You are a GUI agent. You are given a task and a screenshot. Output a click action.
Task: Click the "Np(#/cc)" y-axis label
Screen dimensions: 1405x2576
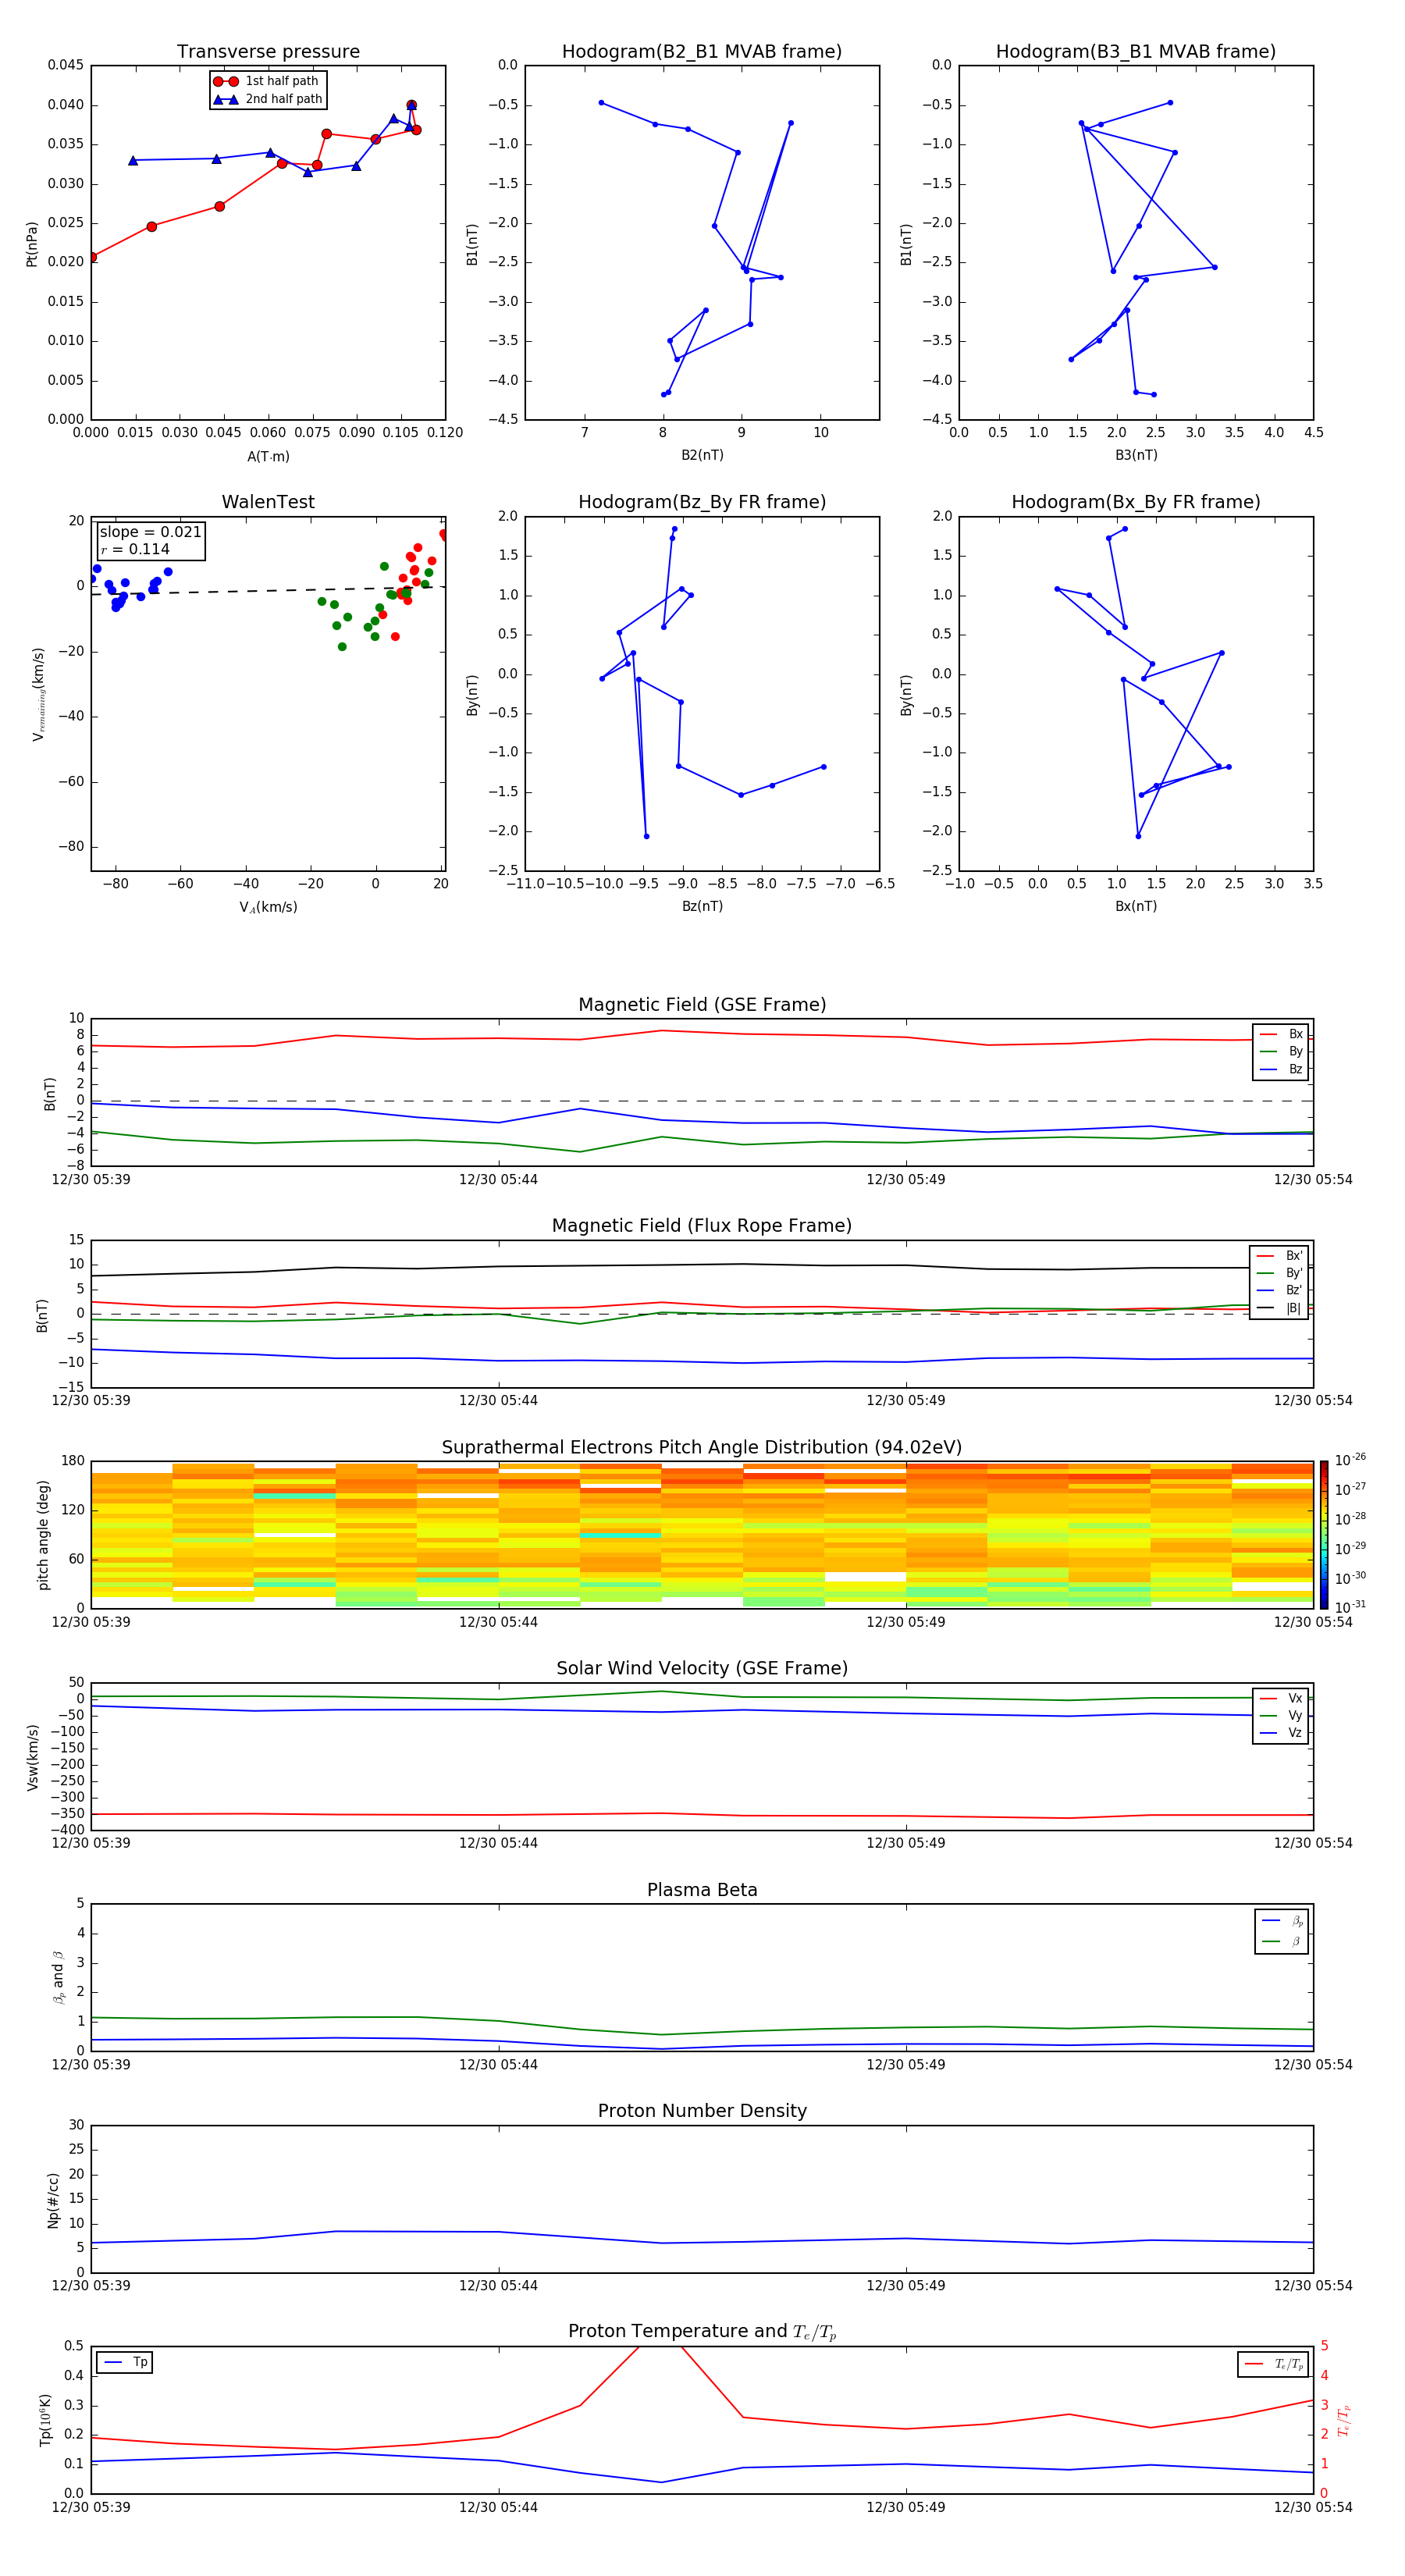[53, 2200]
